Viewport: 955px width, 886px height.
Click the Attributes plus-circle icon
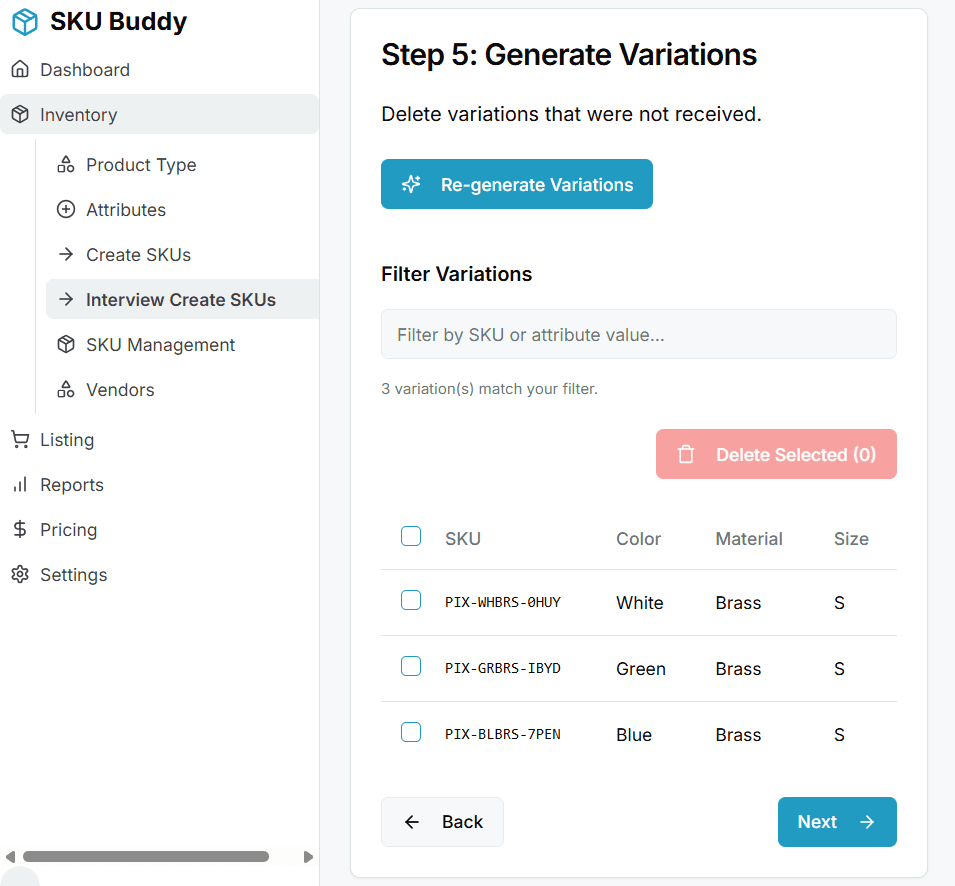point(65,209)
